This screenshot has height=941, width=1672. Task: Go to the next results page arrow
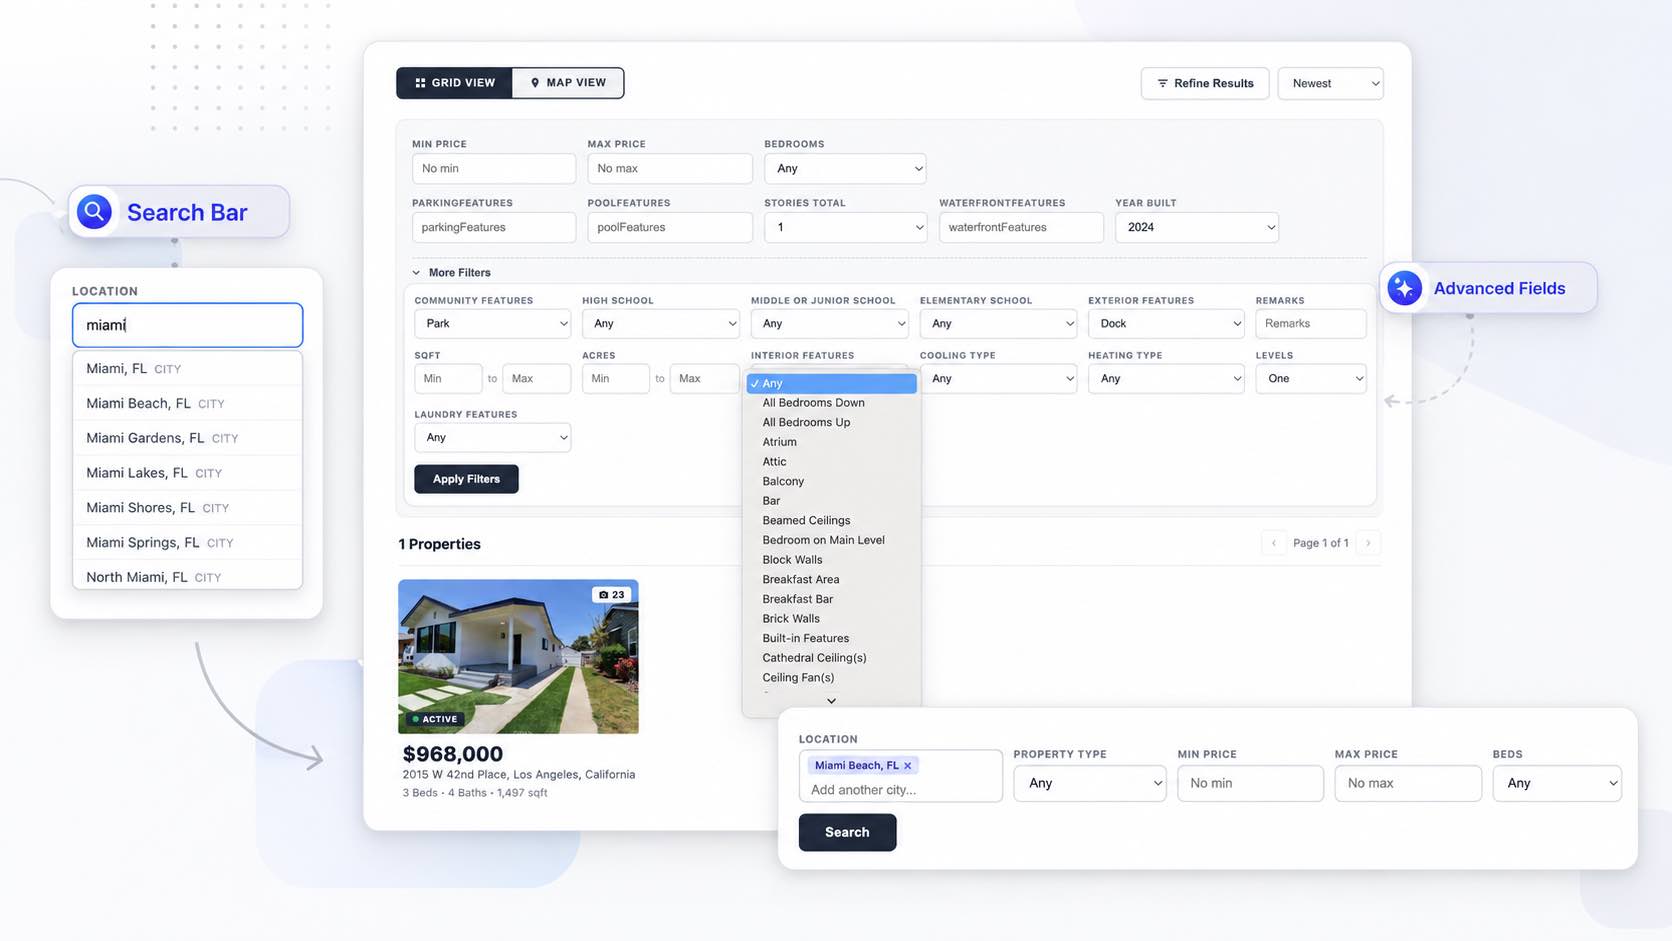(x=1368, y=543)
